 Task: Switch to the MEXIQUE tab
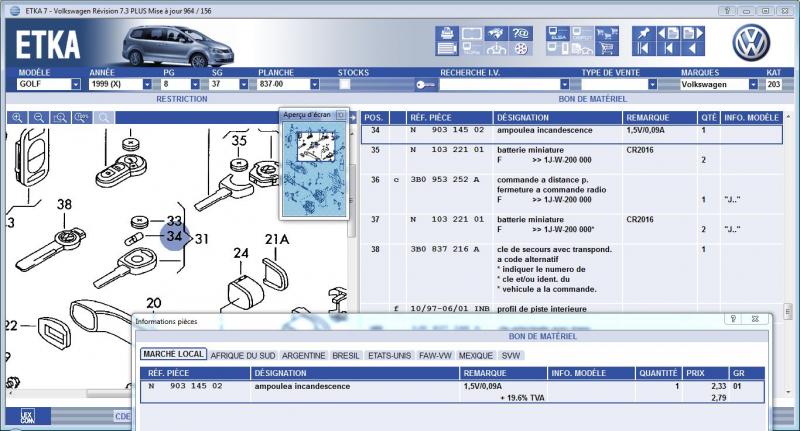(x=476, y=356)
